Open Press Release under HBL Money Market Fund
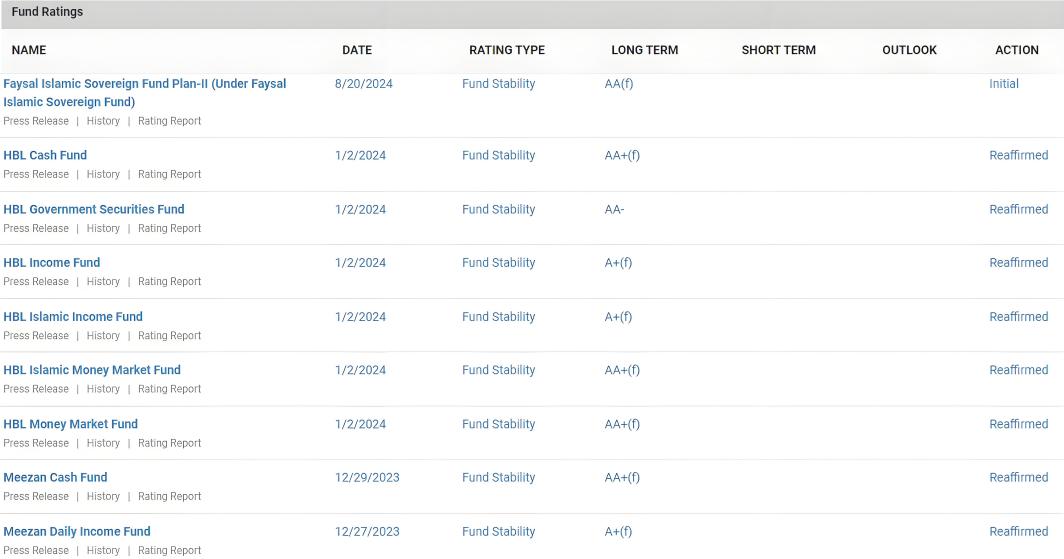The image size is (1064, 559). [36, 443]
